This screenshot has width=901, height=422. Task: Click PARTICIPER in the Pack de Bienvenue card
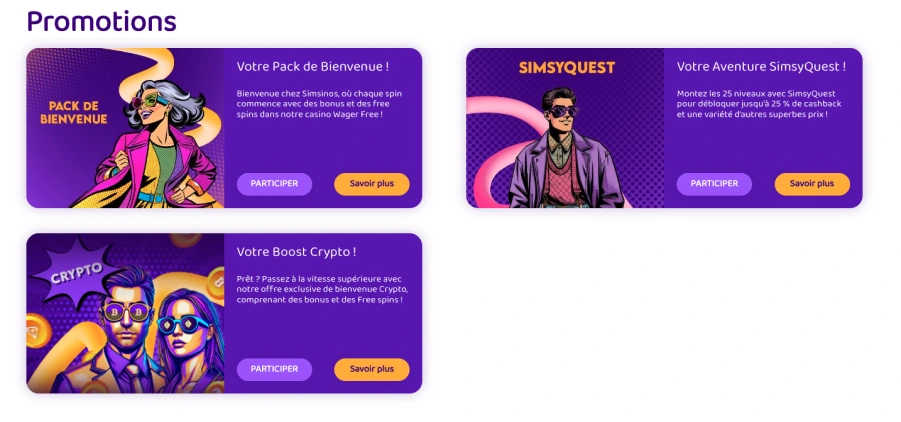coord(274,184)
